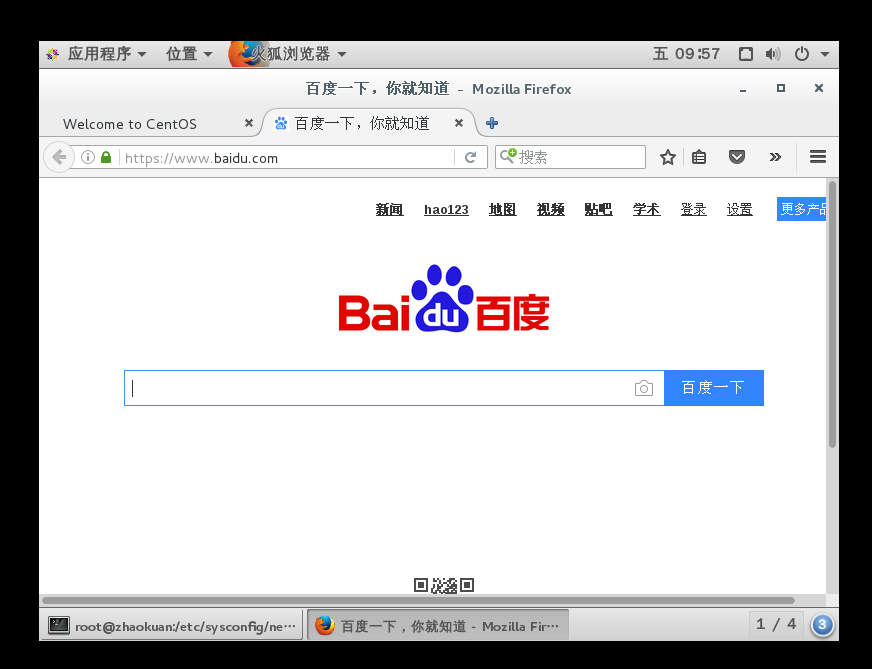The width and height of the screenshot is (872, 669).
Task: Open the volume control in top panel
Action: point(773,54)
